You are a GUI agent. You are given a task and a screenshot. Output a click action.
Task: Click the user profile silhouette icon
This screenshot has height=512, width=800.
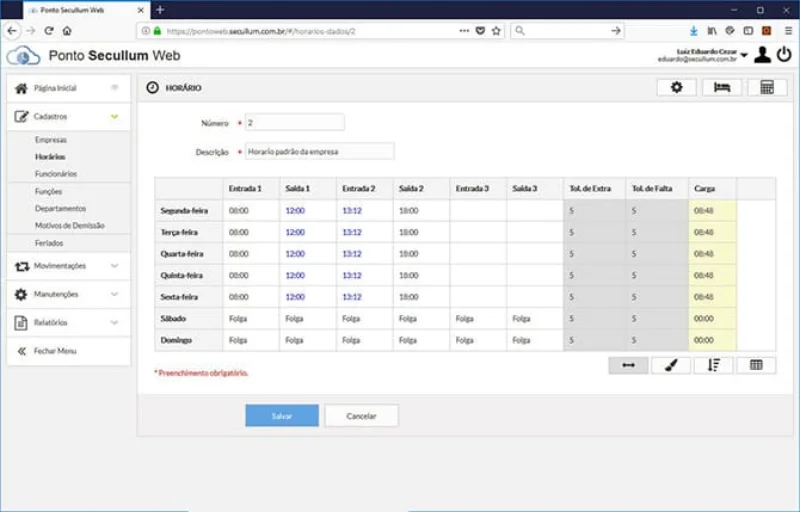pos(762,54)
